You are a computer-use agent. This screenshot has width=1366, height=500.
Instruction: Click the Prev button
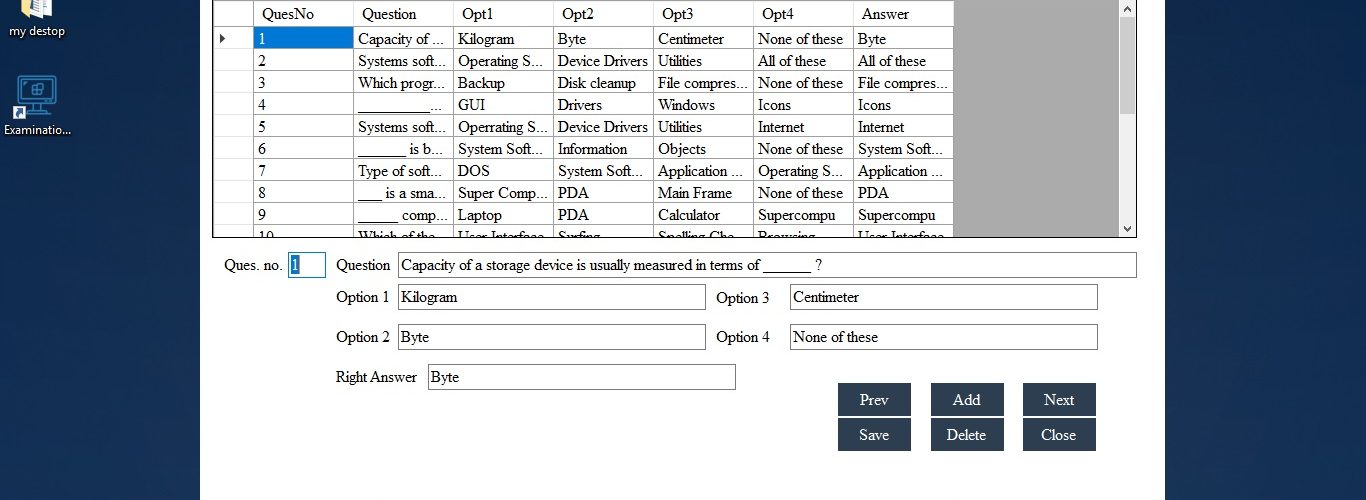click(x=874, y=400)
